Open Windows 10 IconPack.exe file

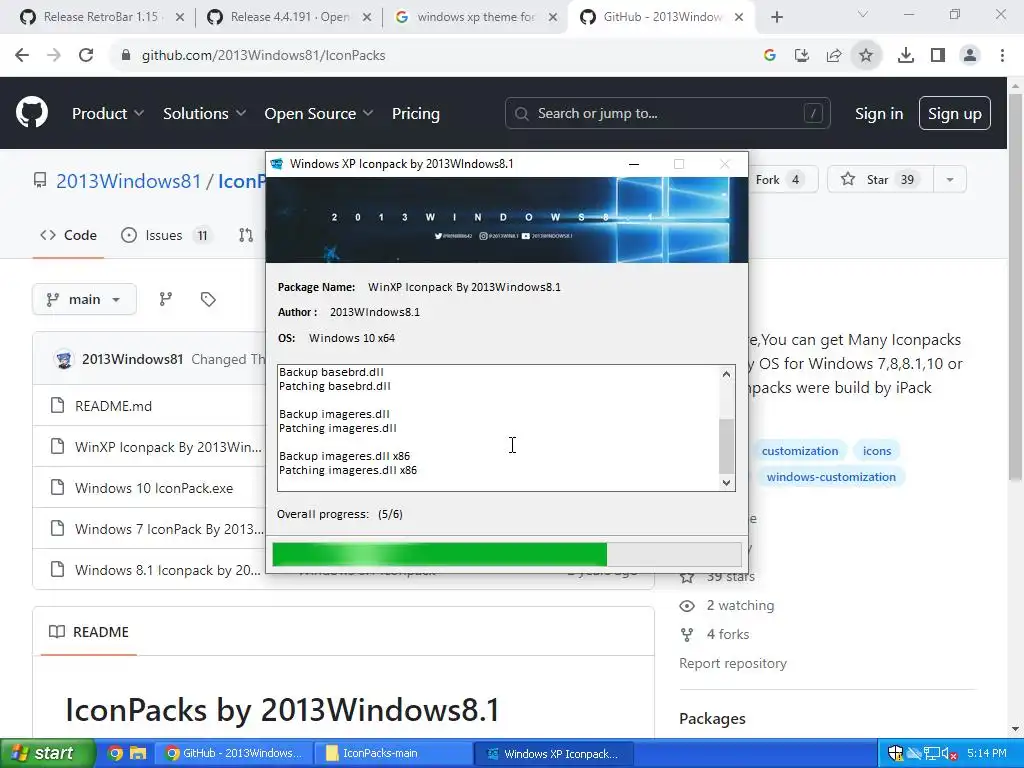154,488
